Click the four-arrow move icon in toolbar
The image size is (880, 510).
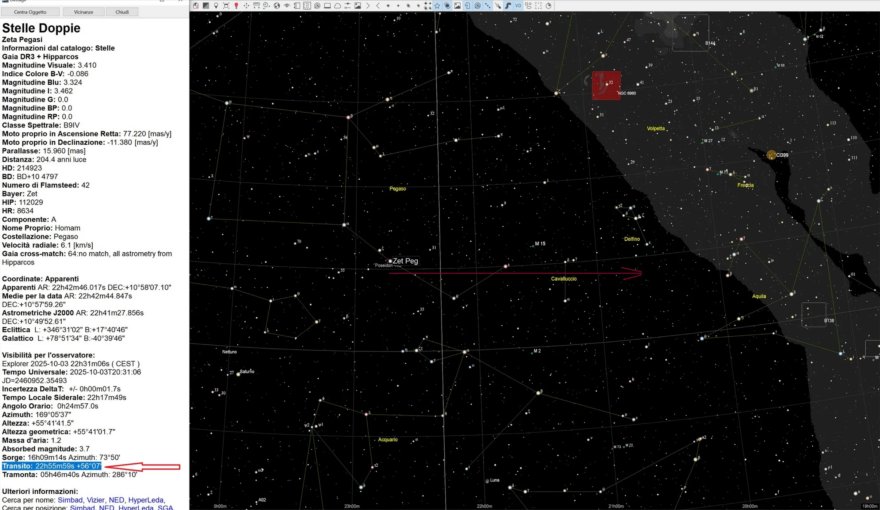(246, 6)
